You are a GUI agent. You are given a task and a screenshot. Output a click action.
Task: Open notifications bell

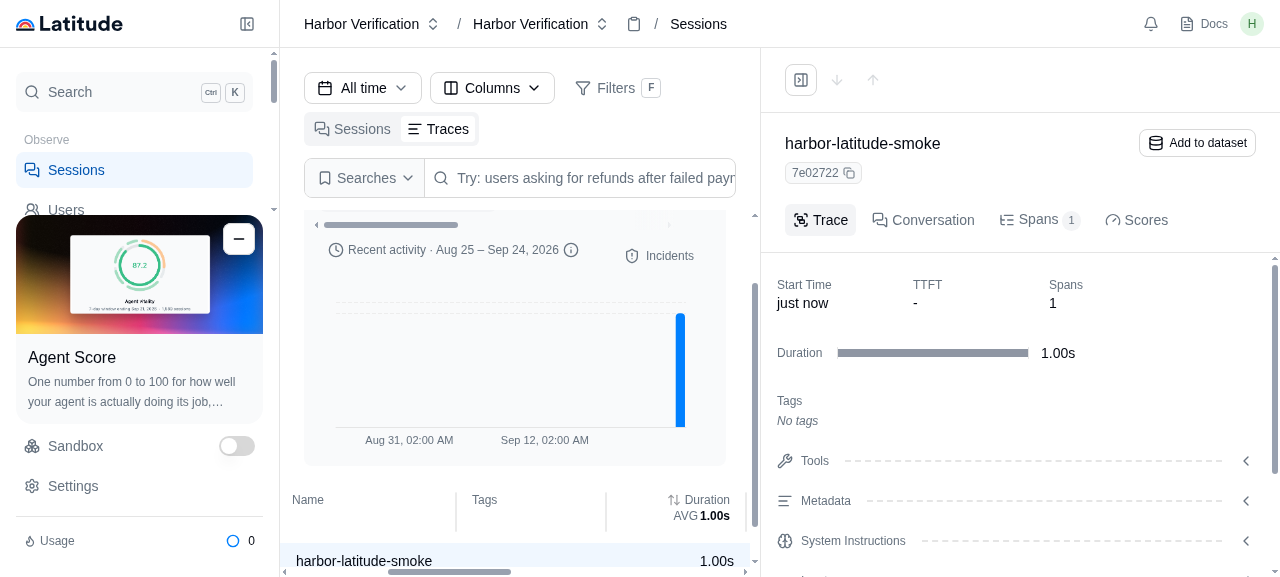1151,24
